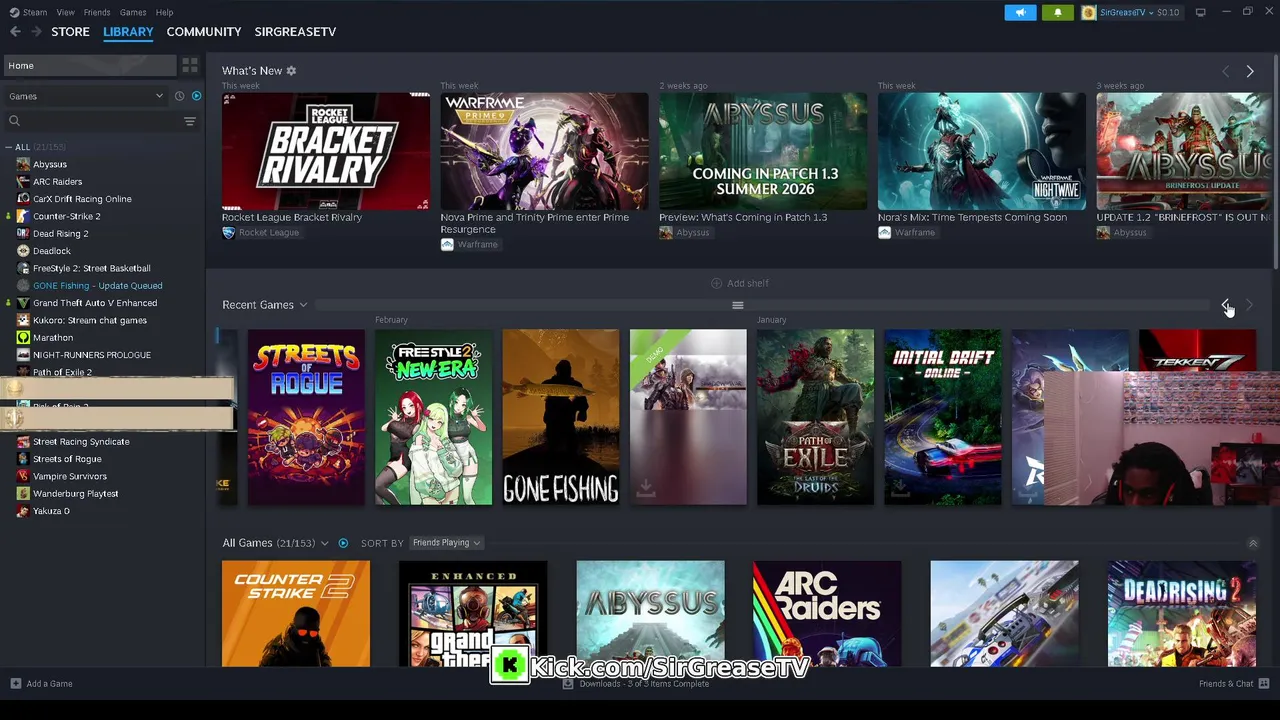1280x720 pixels.
Task: Open Friends & Chat
Action: tap(1234, 684)
